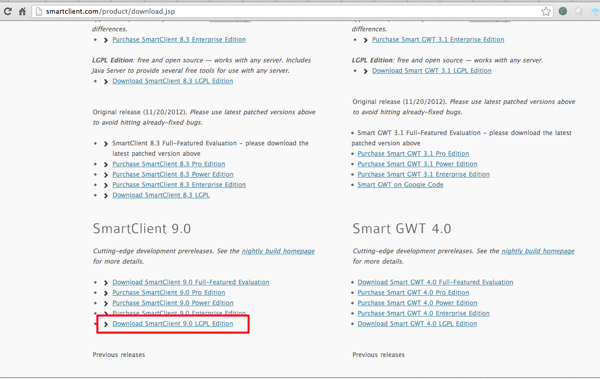This screenshot has height=379, width=600.
Task: Click Download Smart GWT 3.1 LGPL Edition link
Action: tap(432, 70)
